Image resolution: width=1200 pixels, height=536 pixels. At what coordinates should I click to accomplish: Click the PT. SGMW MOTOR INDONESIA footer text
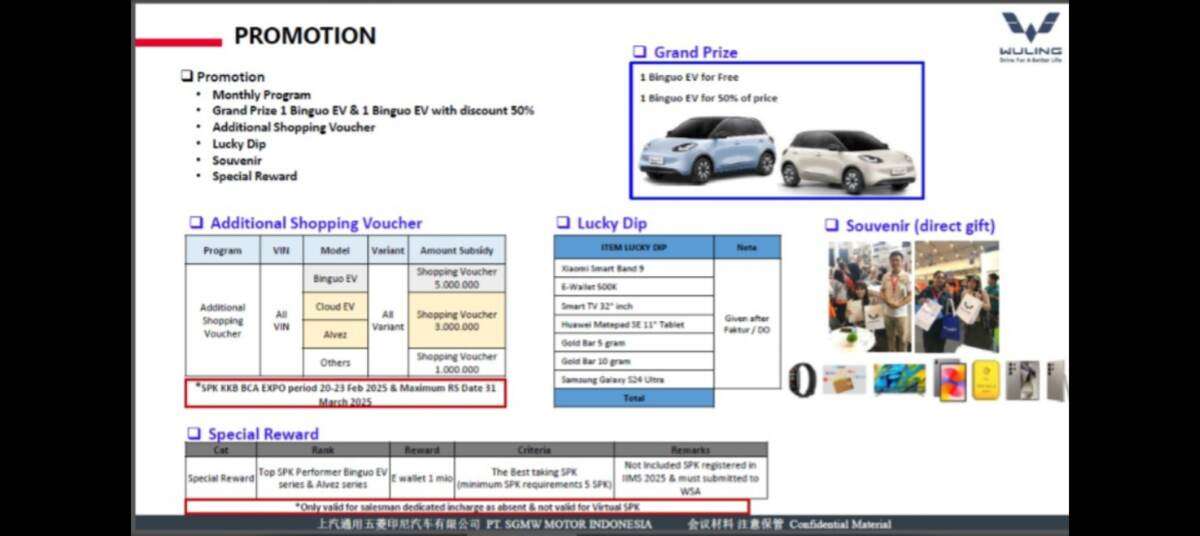click(x=568, y=524)
